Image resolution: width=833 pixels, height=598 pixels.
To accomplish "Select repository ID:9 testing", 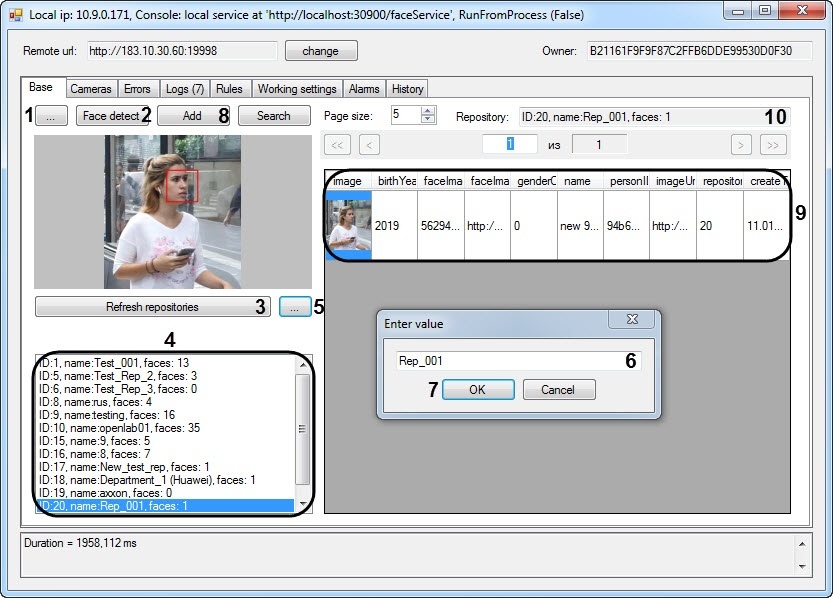I will tap(165, 415).
